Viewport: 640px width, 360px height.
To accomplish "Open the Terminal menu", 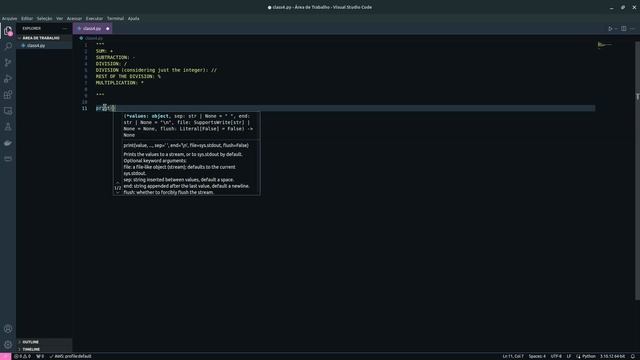I will pyautogui.click(x=115, y=18).
